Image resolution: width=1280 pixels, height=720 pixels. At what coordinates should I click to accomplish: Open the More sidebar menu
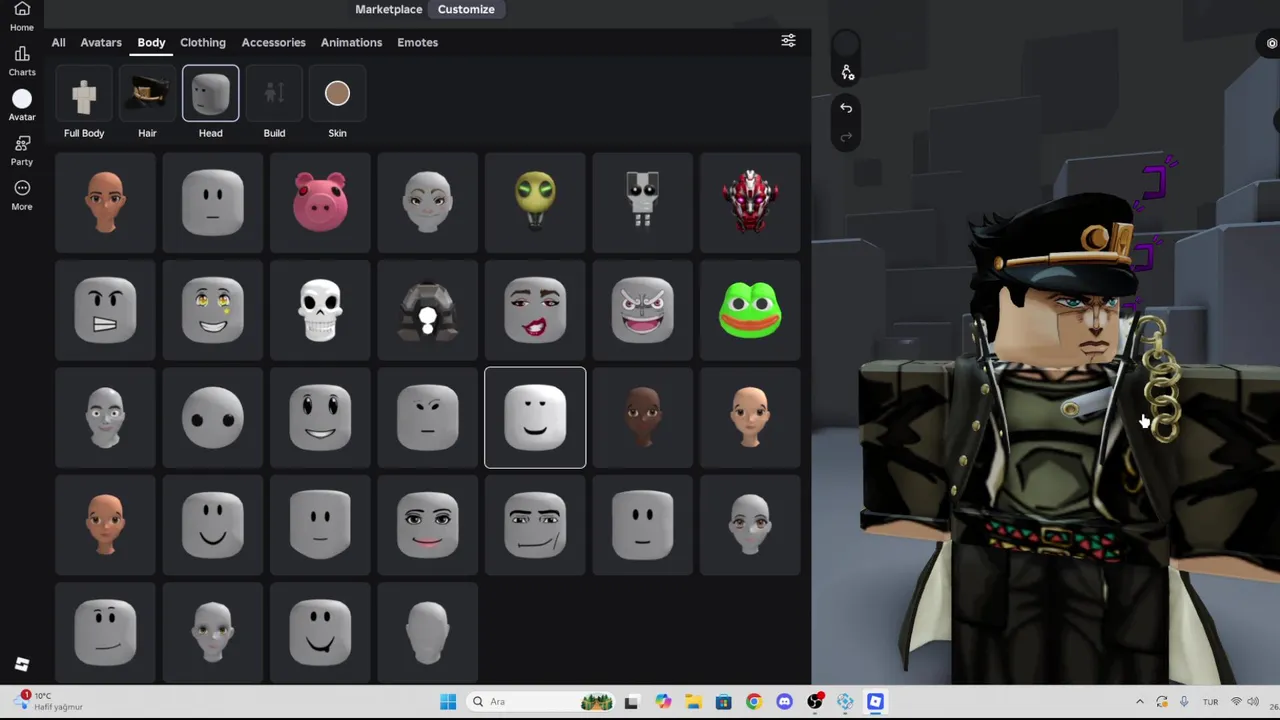[21, 195]
